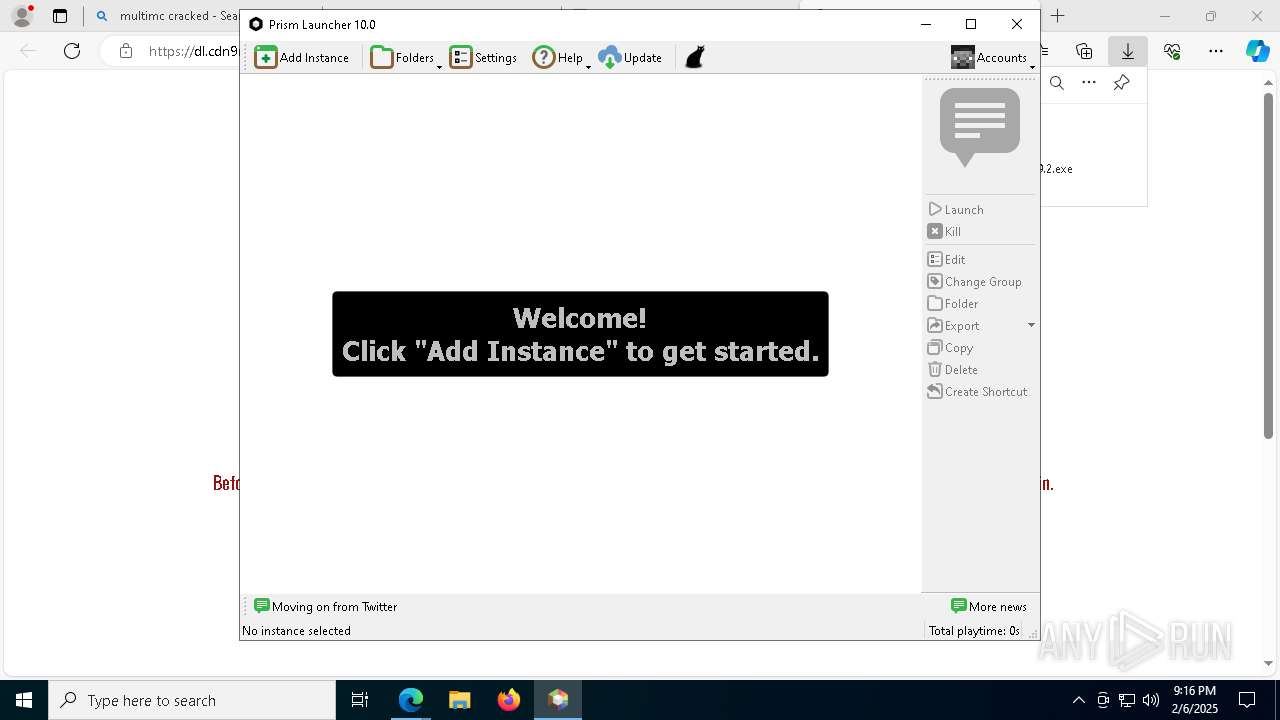Open more options in Downloads panel
The height and width of the screenshot is (720, 1280).
(x=1089, y=83)
